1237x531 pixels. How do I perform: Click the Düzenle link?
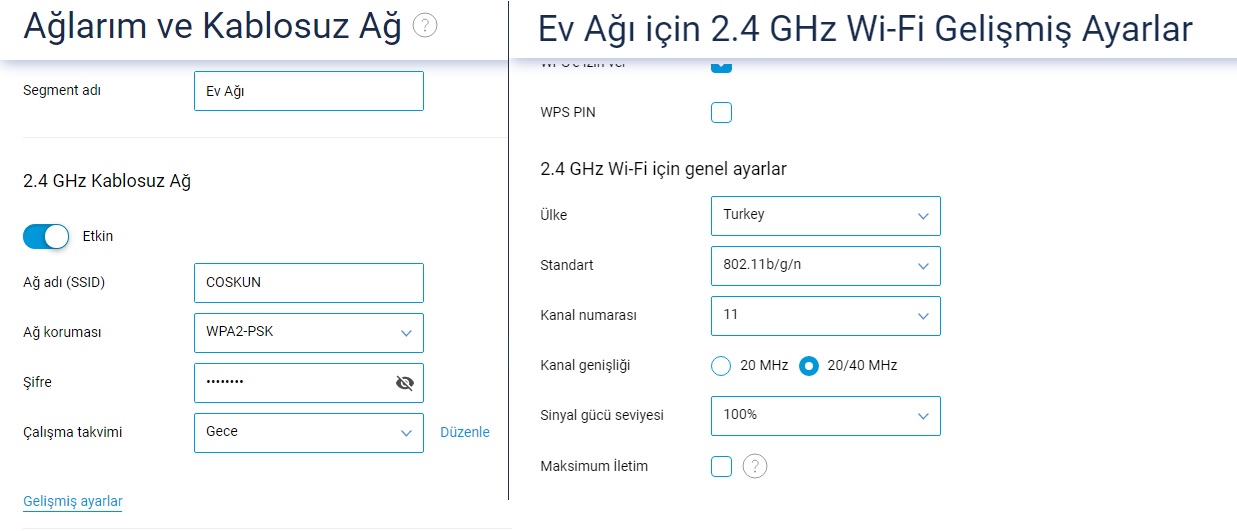(465, 432)
